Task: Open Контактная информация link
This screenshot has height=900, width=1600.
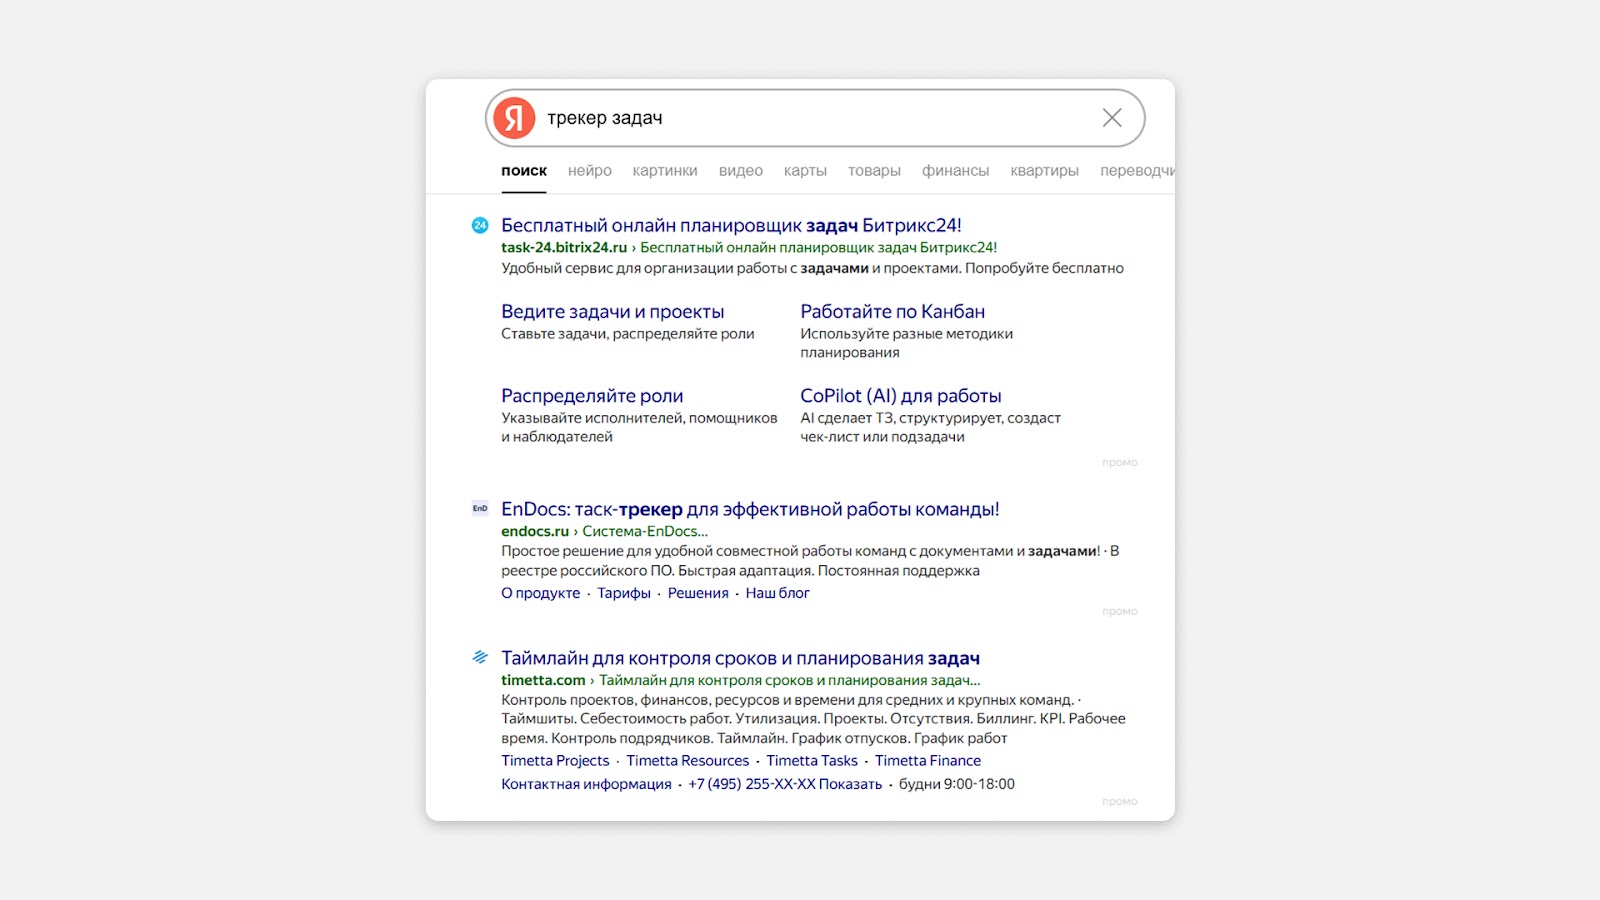Action: click(x=586, y=784)
